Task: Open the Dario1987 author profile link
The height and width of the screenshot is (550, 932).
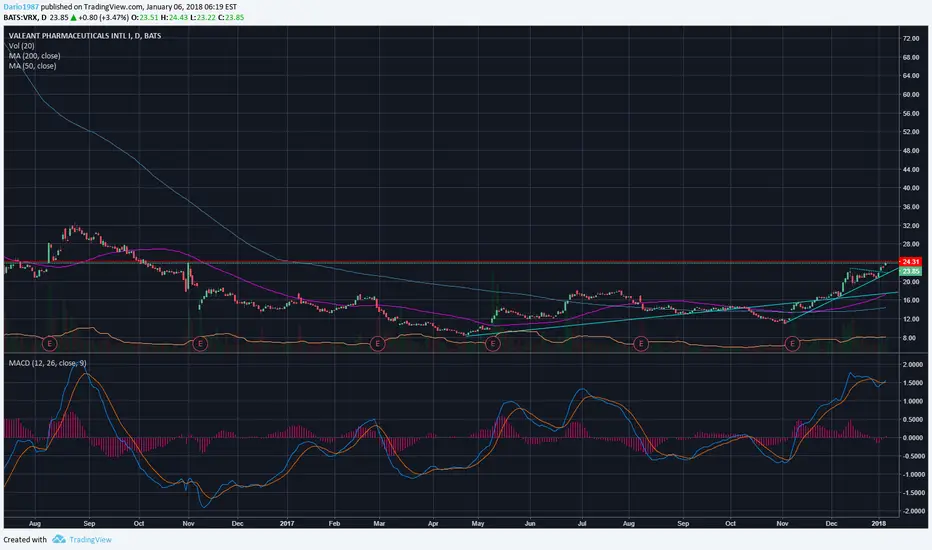Action: point(21,7)
